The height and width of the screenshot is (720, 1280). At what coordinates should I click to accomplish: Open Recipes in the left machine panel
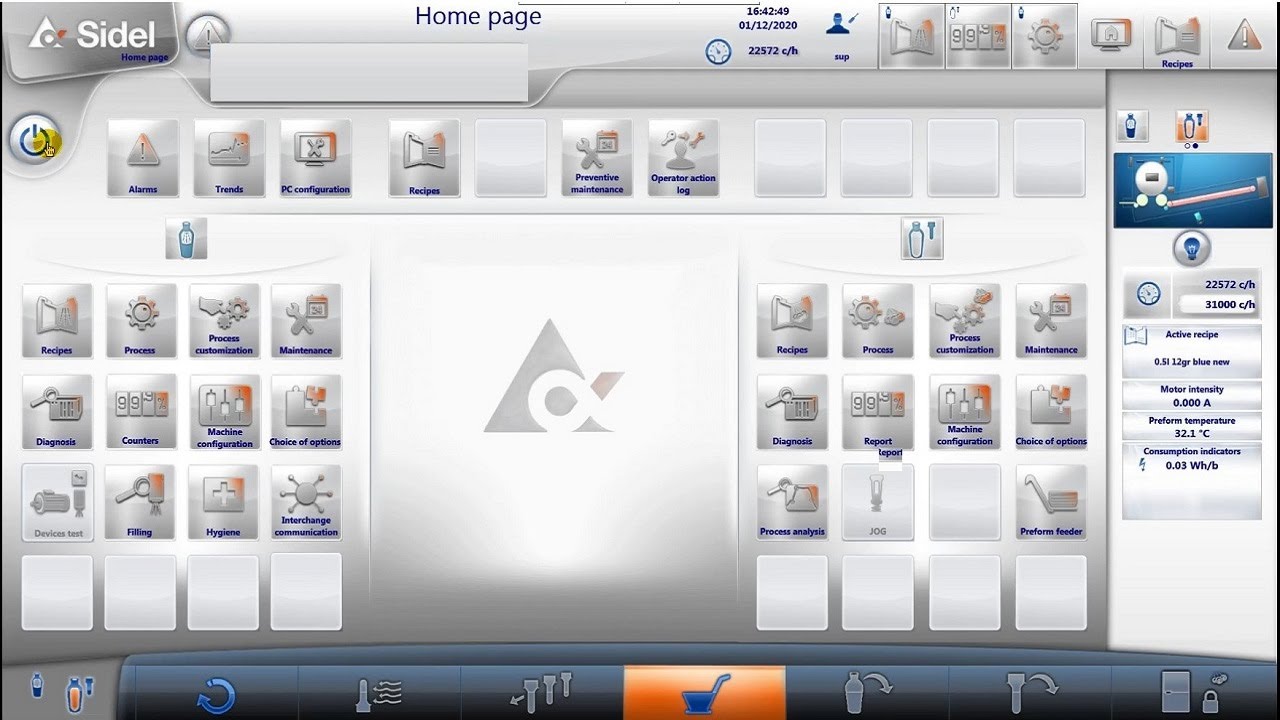[57, 321]
